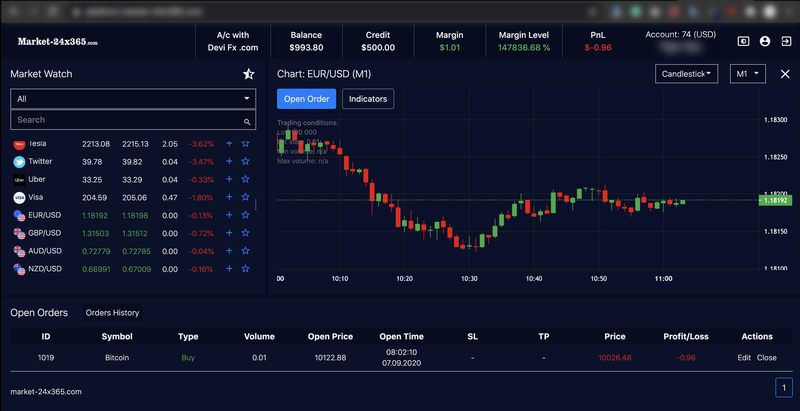Favorite Uber with its star icon

pos(245,179)
